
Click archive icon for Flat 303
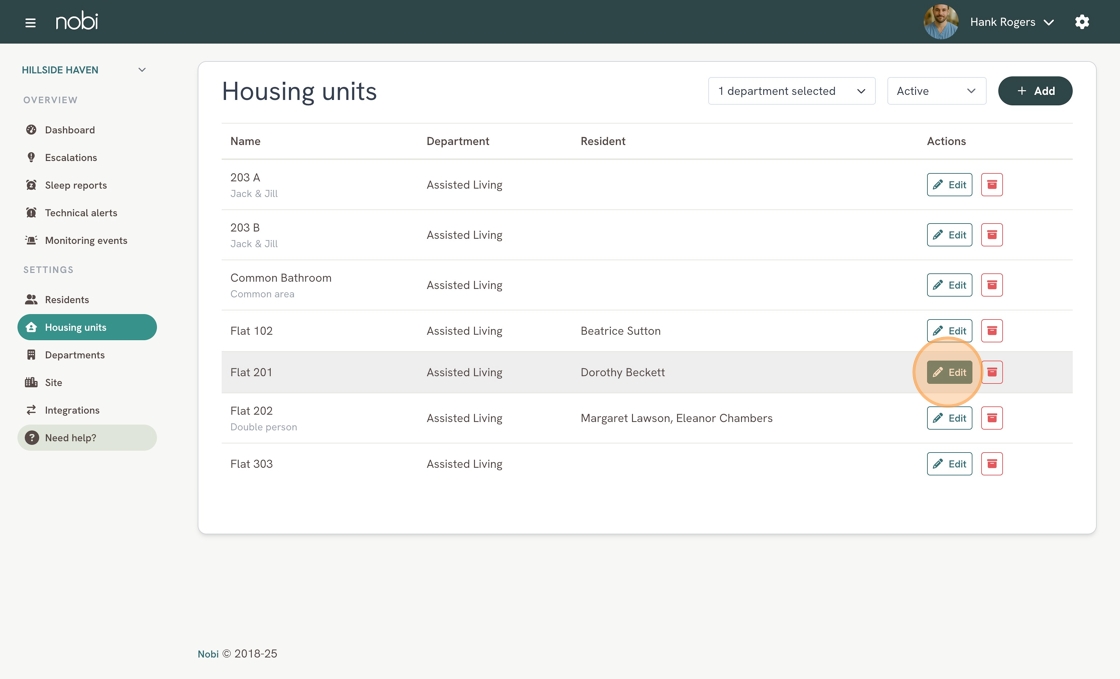click(991, 464)
